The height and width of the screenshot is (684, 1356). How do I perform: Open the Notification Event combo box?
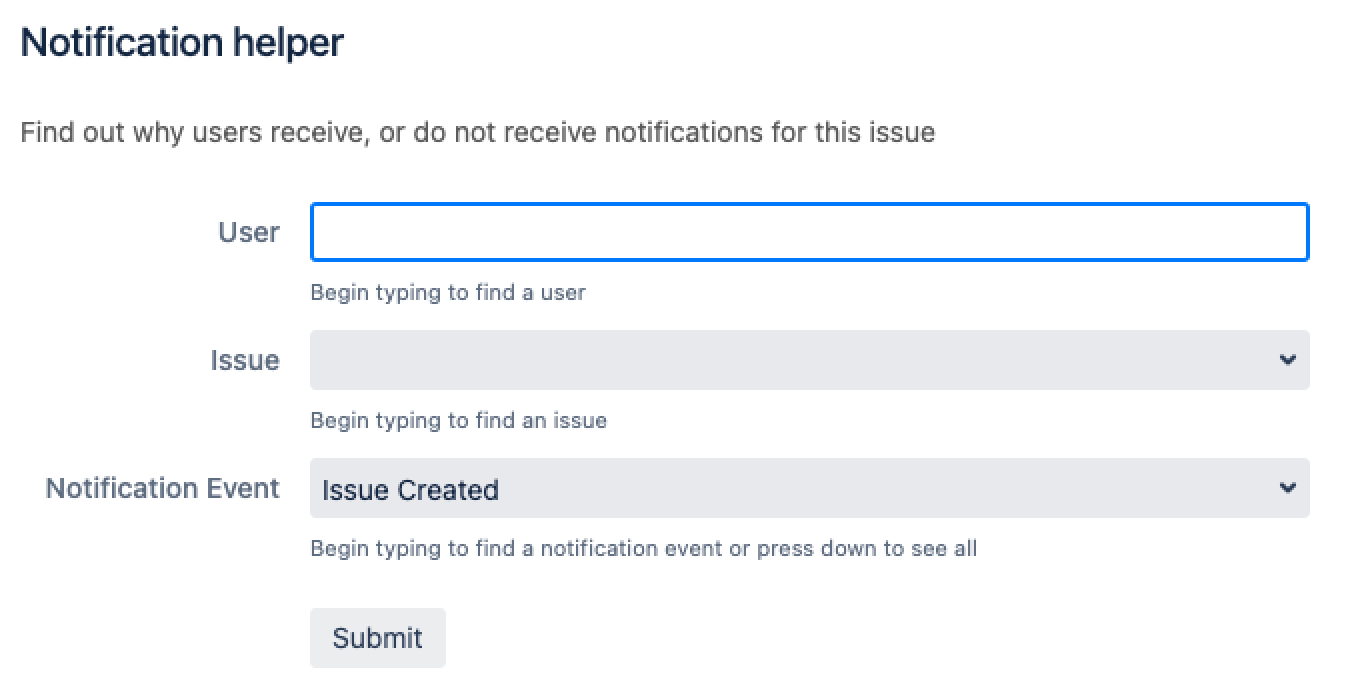pos(790,489)
